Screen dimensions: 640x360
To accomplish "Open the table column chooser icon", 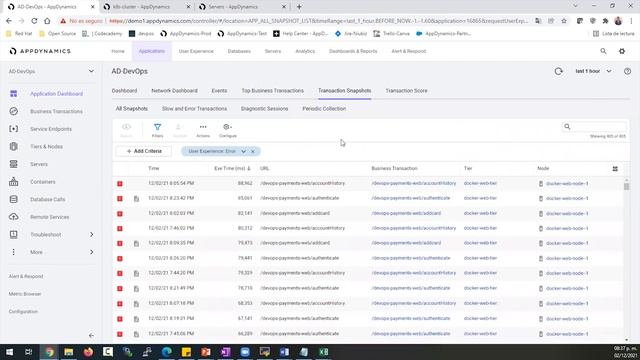I will click(615, 169).
